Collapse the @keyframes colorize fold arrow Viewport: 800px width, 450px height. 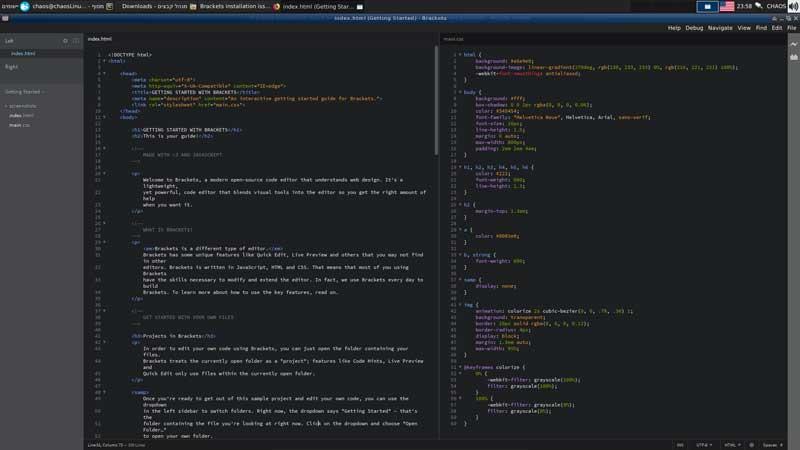pos(460,367)
